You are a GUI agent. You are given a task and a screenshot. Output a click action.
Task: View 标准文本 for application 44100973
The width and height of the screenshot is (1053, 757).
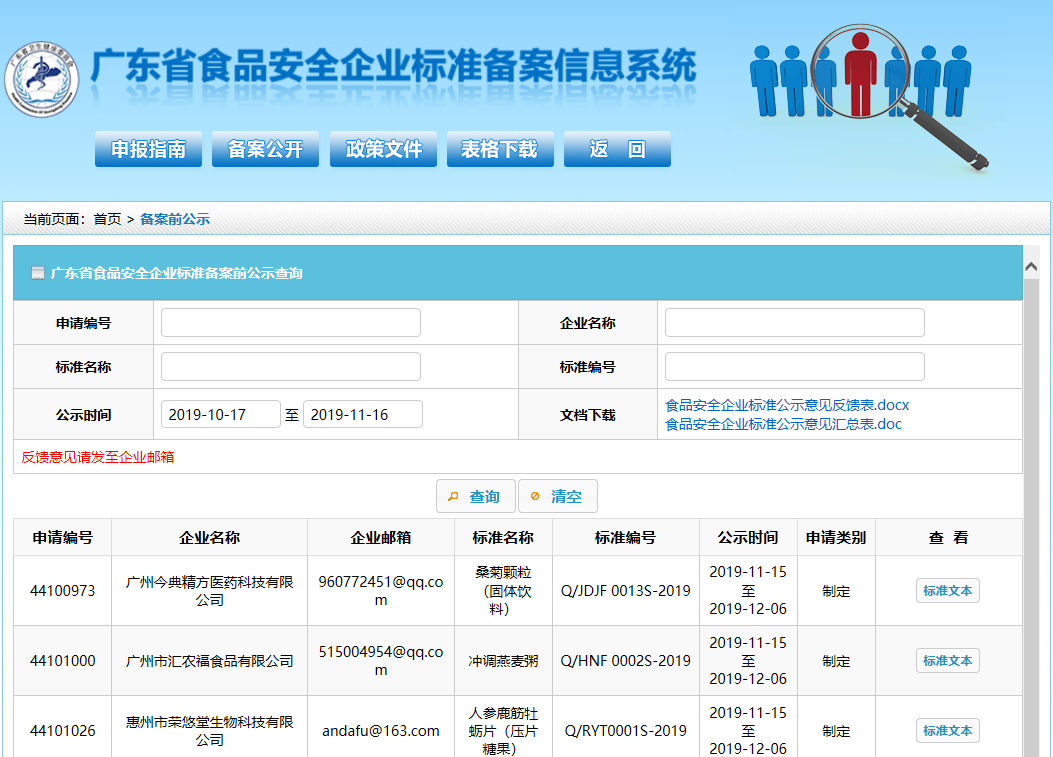pyautogui.click(x=948, y=591)
